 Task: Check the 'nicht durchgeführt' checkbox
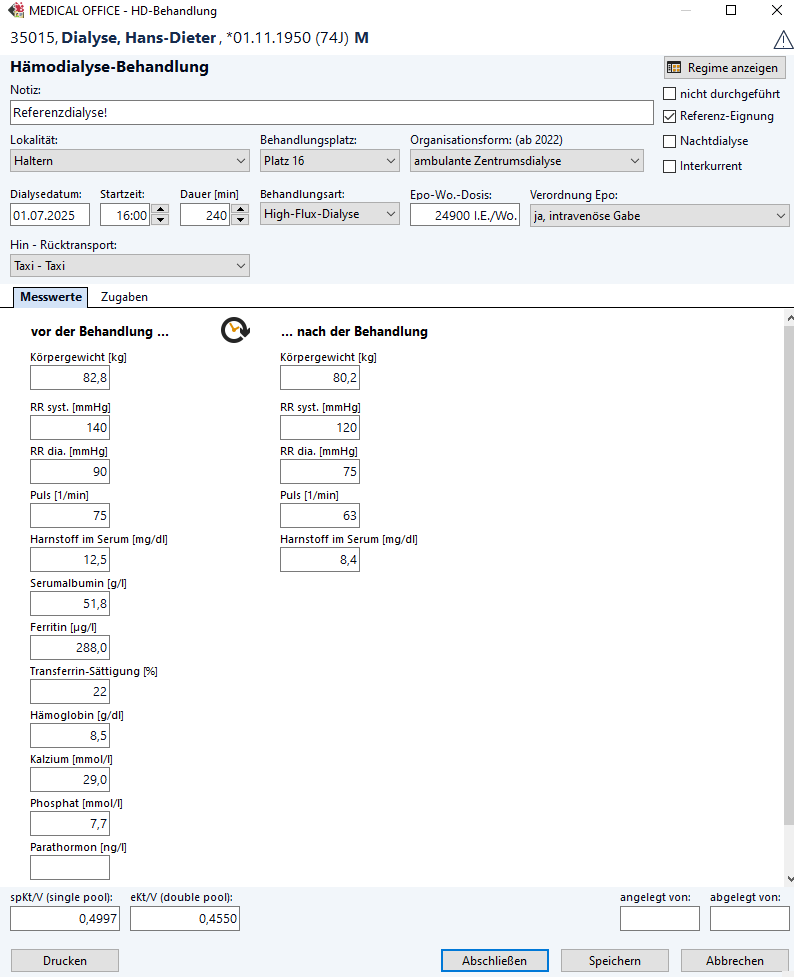point(670,94)
